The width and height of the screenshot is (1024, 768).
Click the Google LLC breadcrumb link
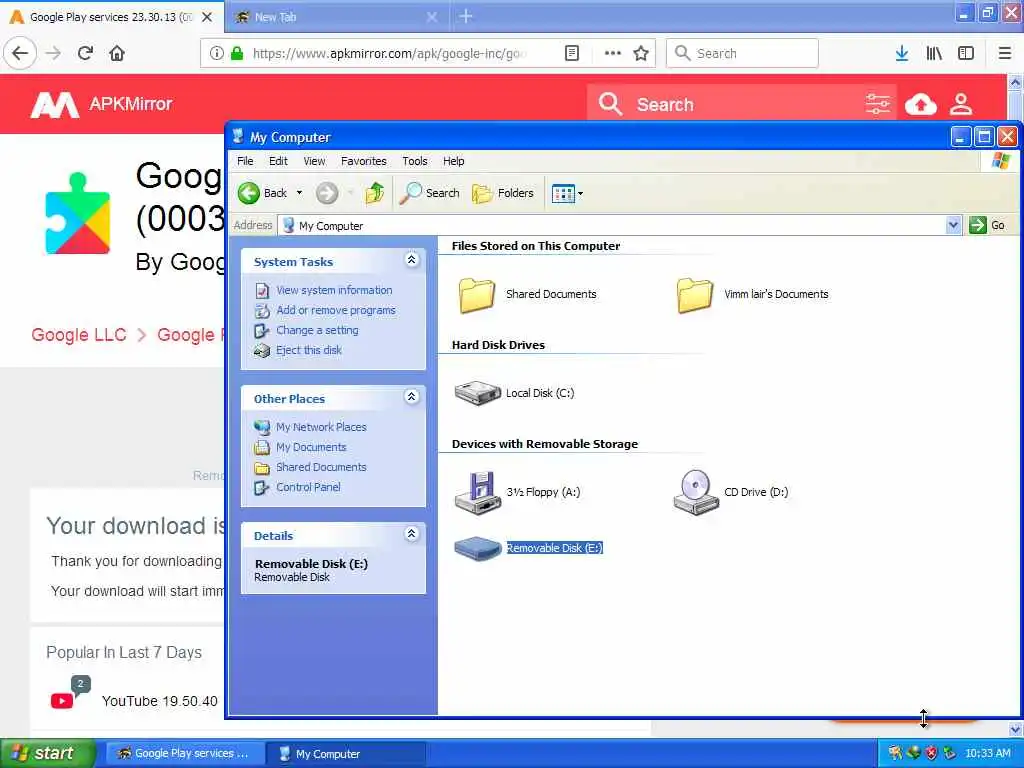78,335
